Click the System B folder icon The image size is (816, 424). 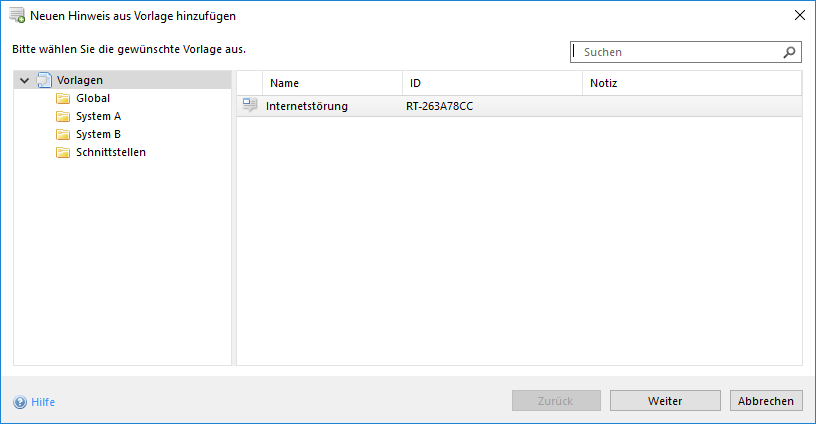[63, 134]
